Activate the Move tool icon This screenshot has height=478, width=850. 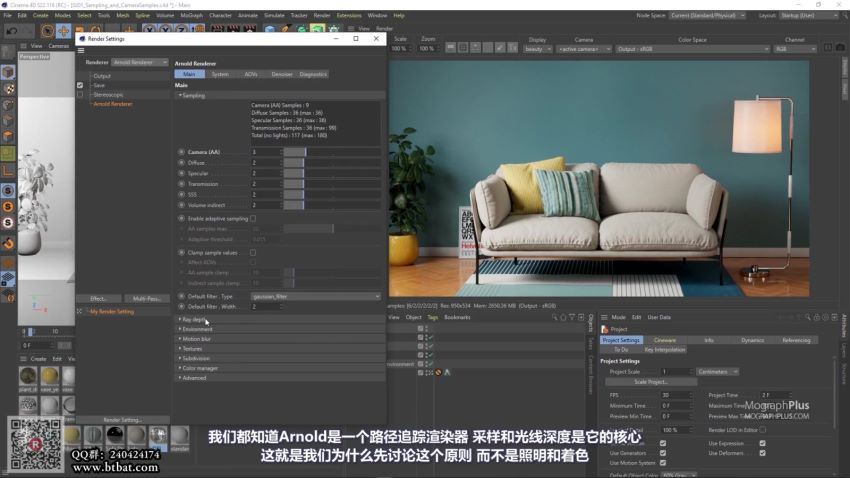click(x=63, y=31)
